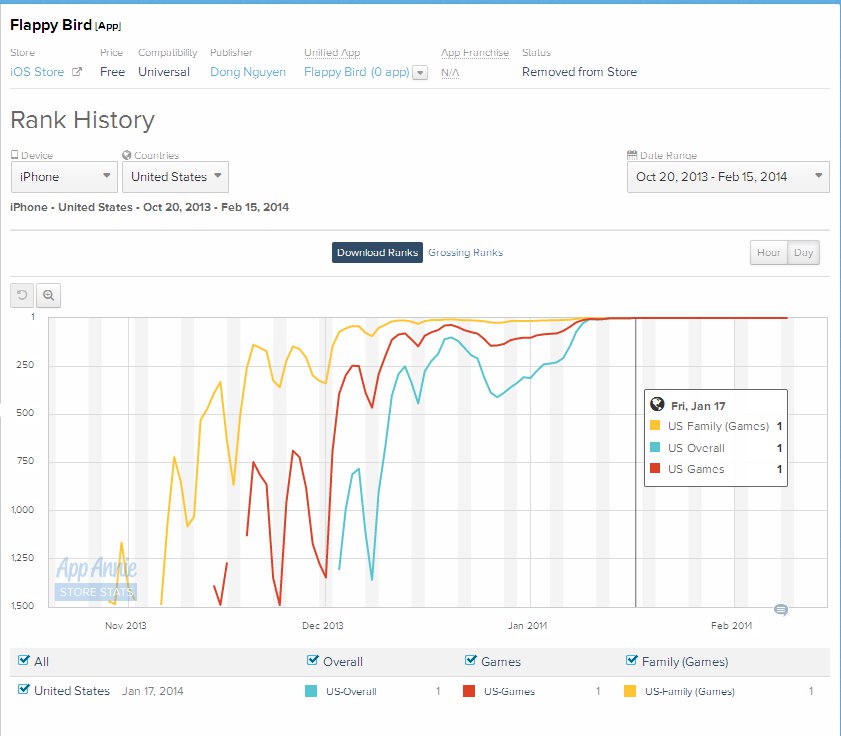Click the Nov 2013 axis label
841x736 pixels.
click(126, 625)
